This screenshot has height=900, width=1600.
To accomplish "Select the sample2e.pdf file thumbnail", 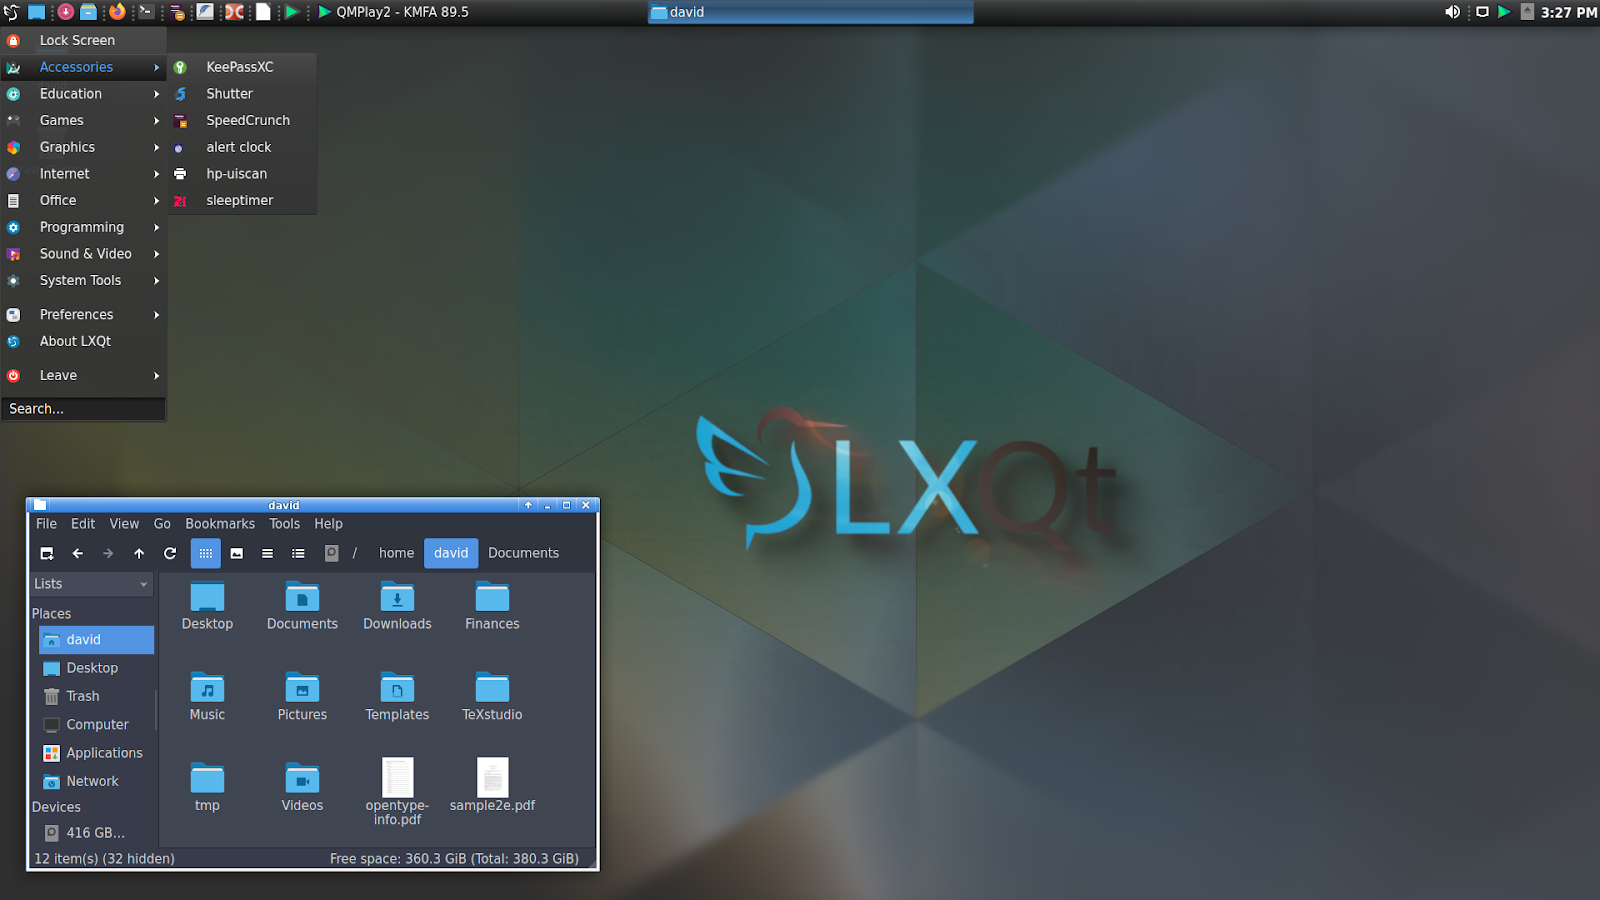I will click(493, 777).
